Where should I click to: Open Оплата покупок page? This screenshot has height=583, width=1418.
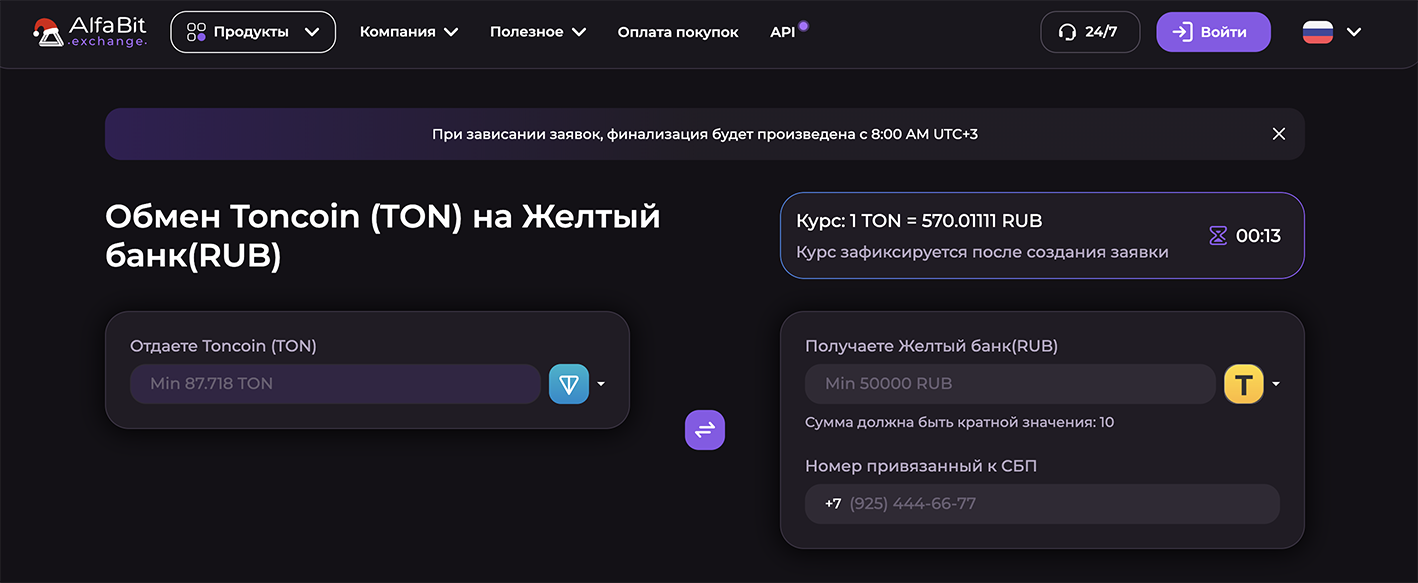[678, 32]
